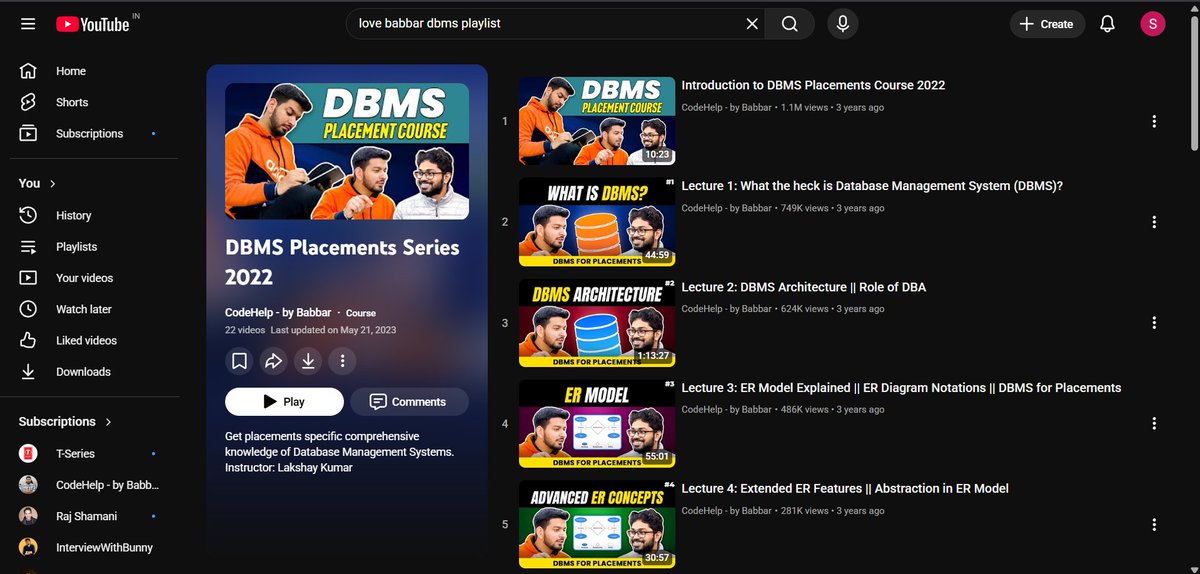Click playlist title DBMS Placements Series 2022

342,262
